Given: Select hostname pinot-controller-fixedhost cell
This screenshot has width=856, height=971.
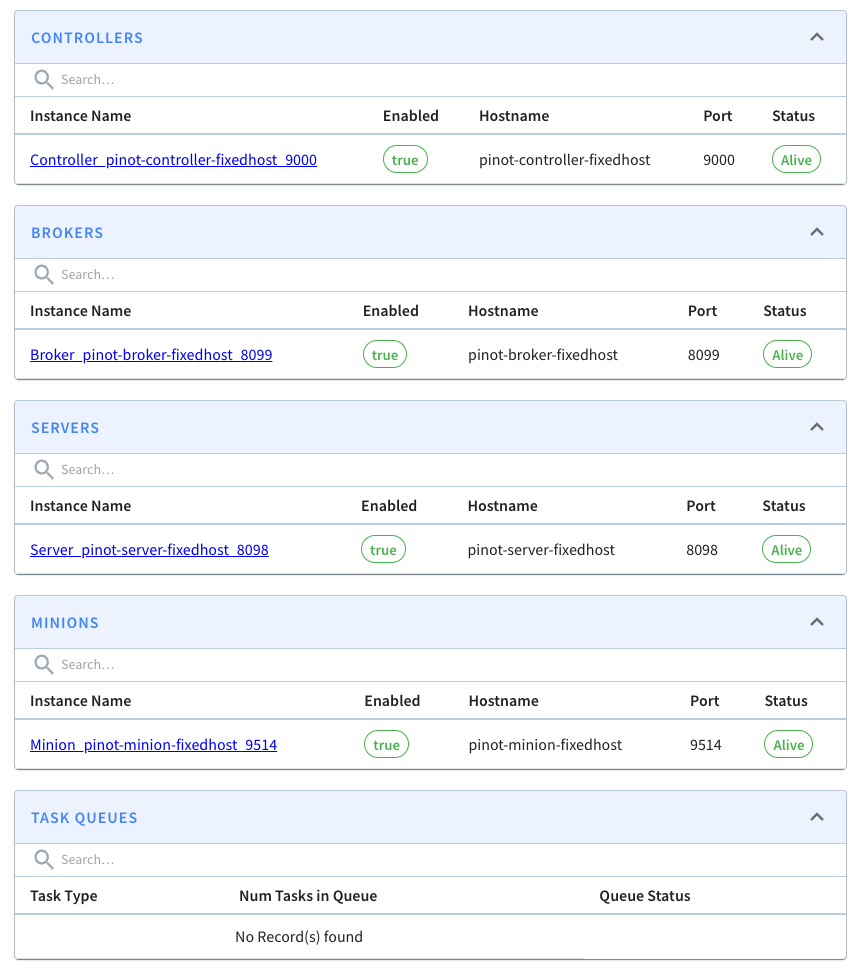Looking at the screenshot, I should (x=564, y=160).
